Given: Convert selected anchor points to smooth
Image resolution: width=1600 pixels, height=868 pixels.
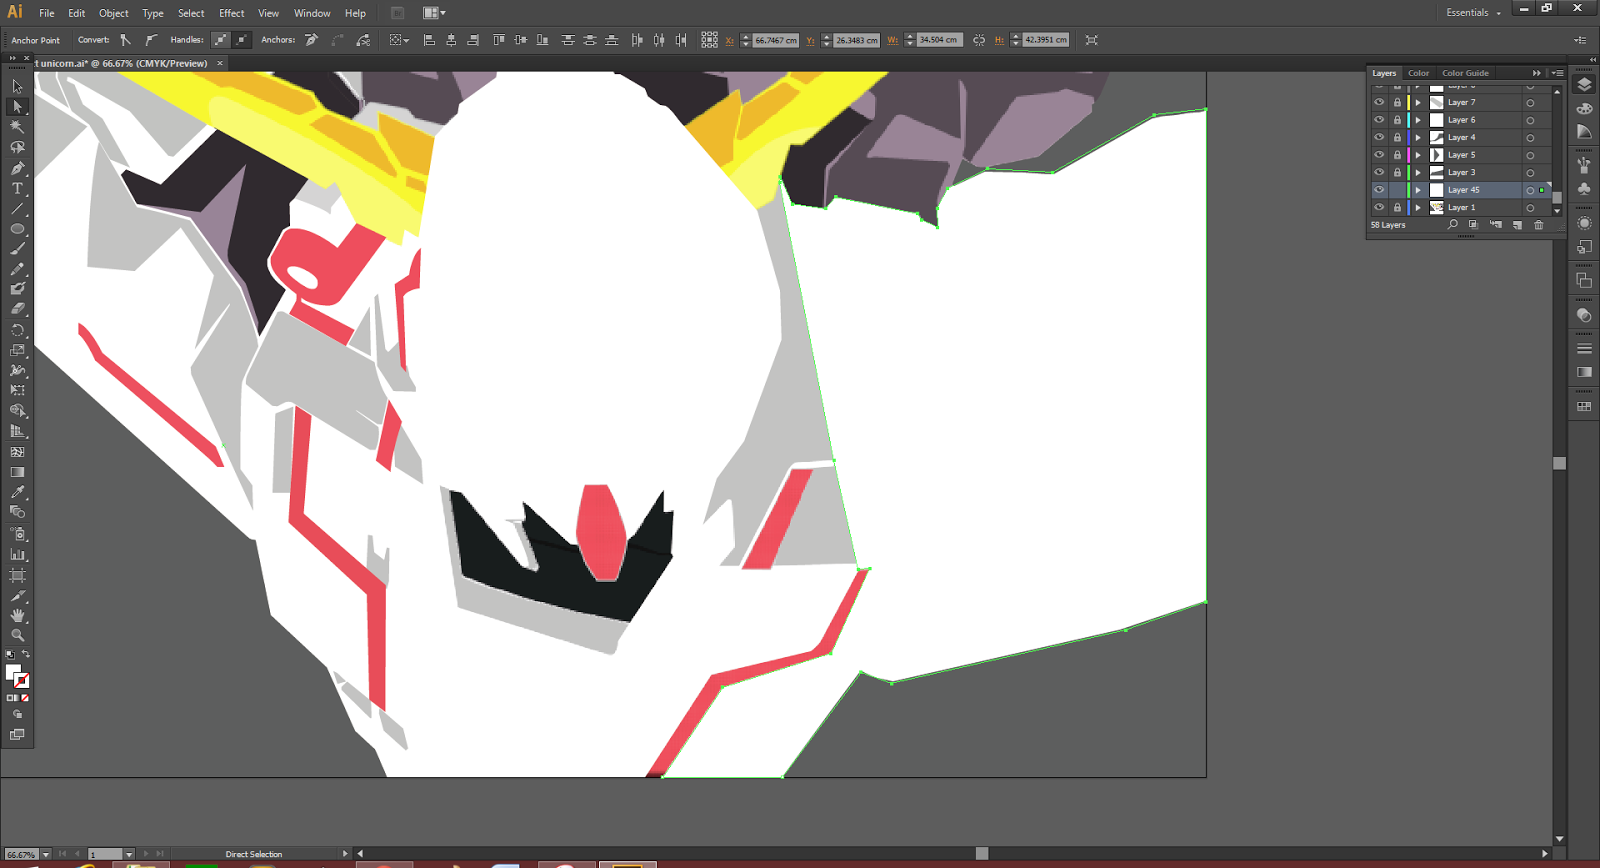Looking at the screenshot, I should tap(151, 40).
